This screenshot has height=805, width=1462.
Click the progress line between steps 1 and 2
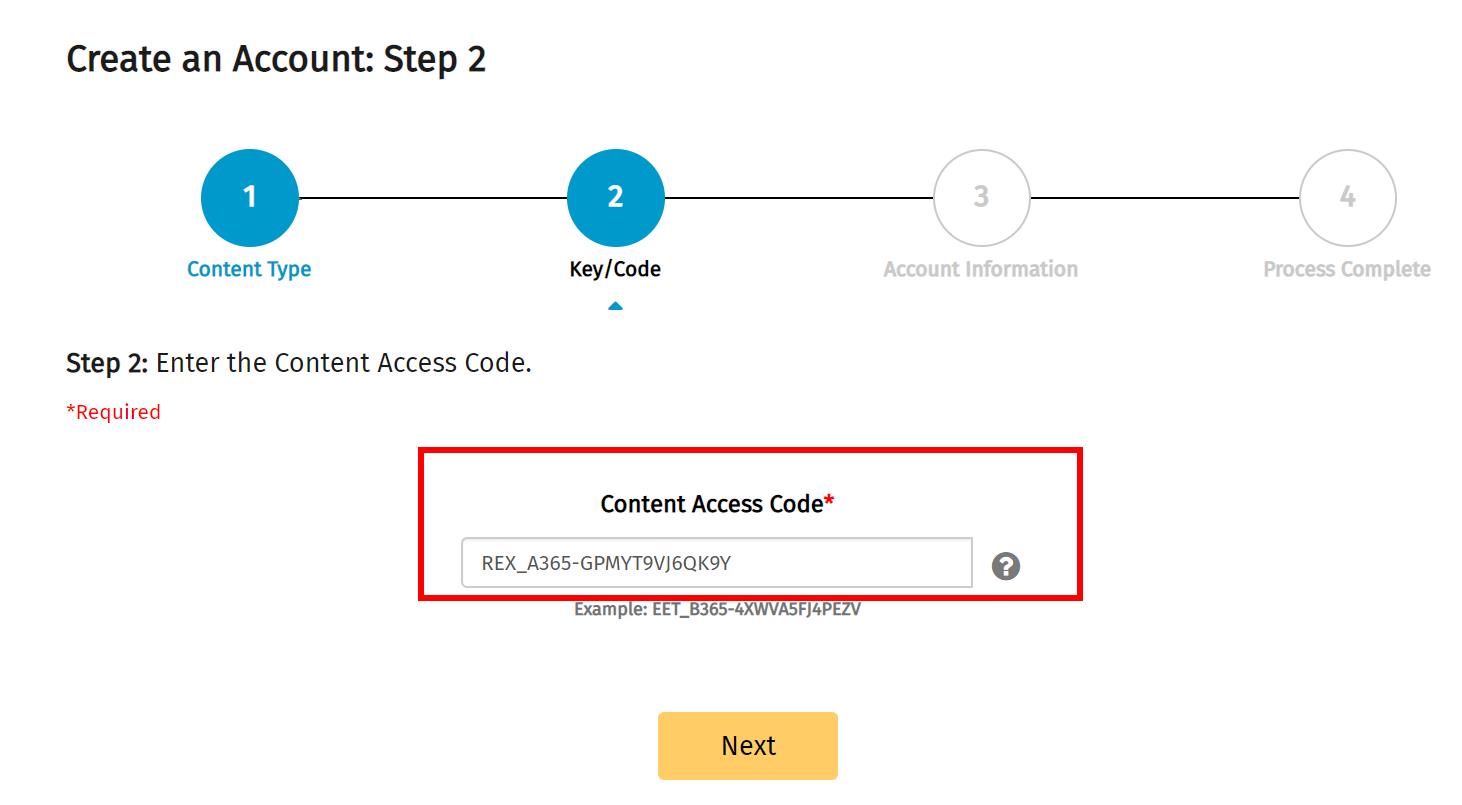433,198
